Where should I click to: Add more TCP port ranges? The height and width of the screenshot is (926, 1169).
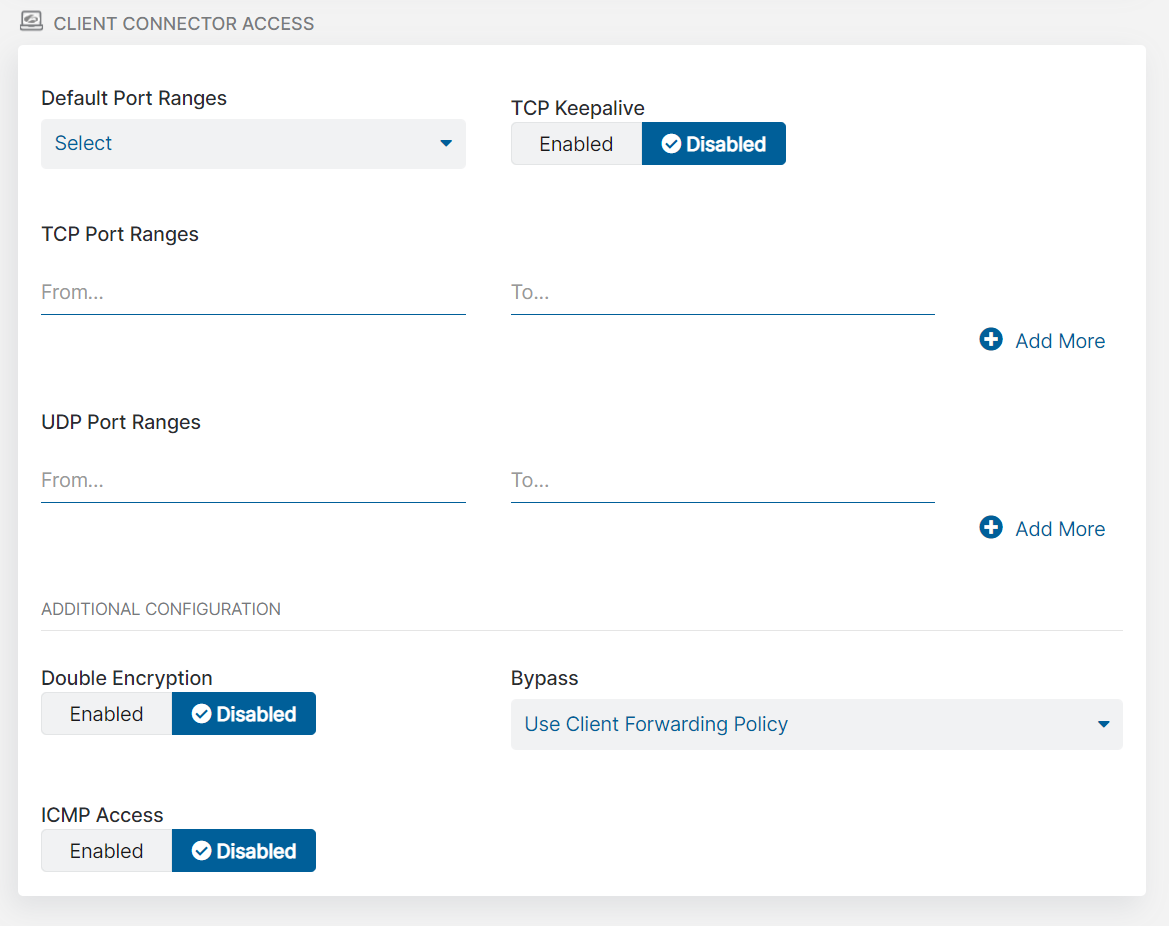(1059, 341)
